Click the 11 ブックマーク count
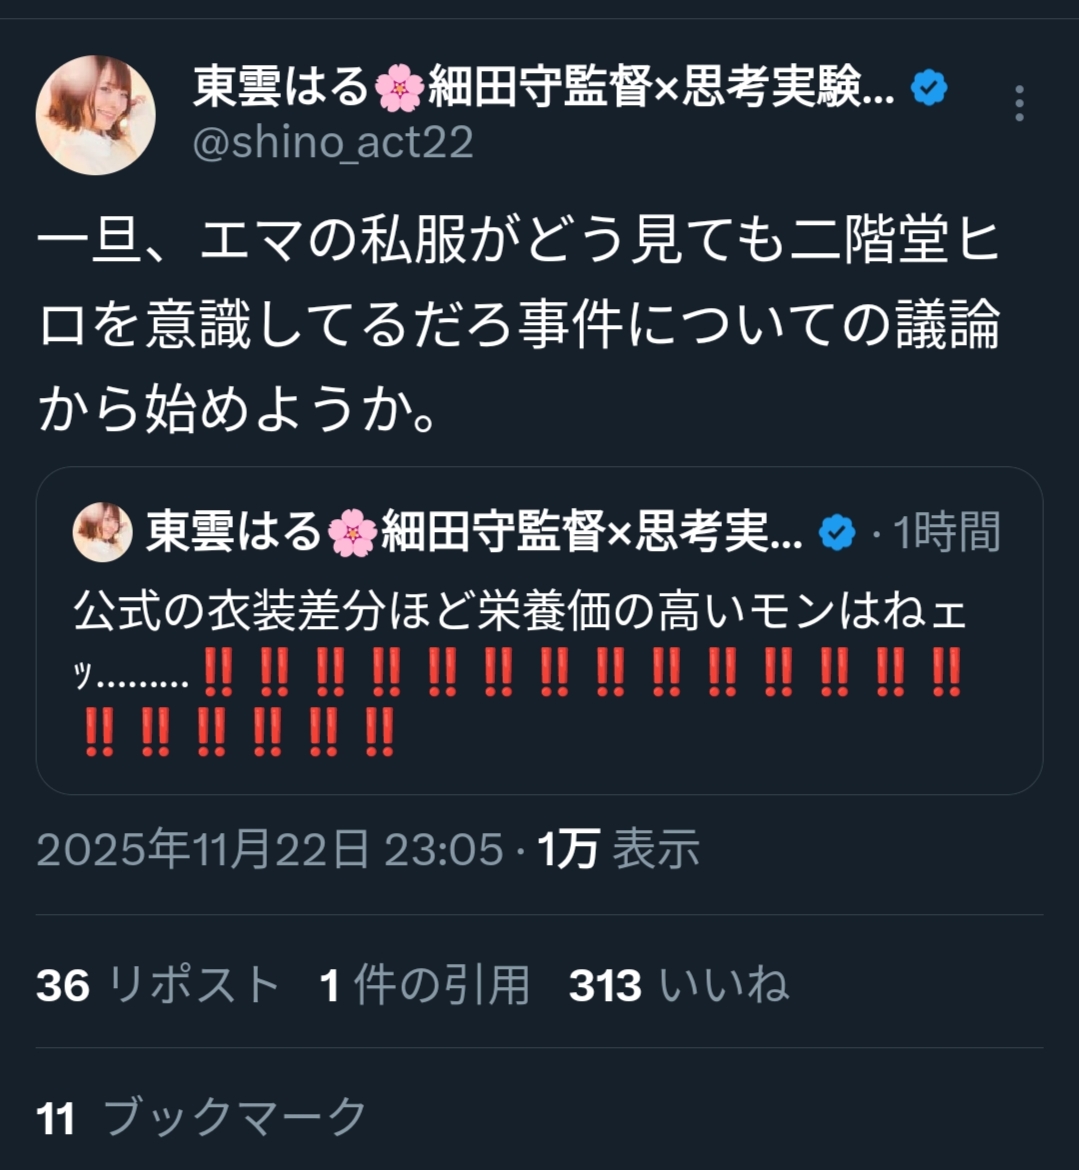Screen dimensions: 1079x1170 (201, 1117)
